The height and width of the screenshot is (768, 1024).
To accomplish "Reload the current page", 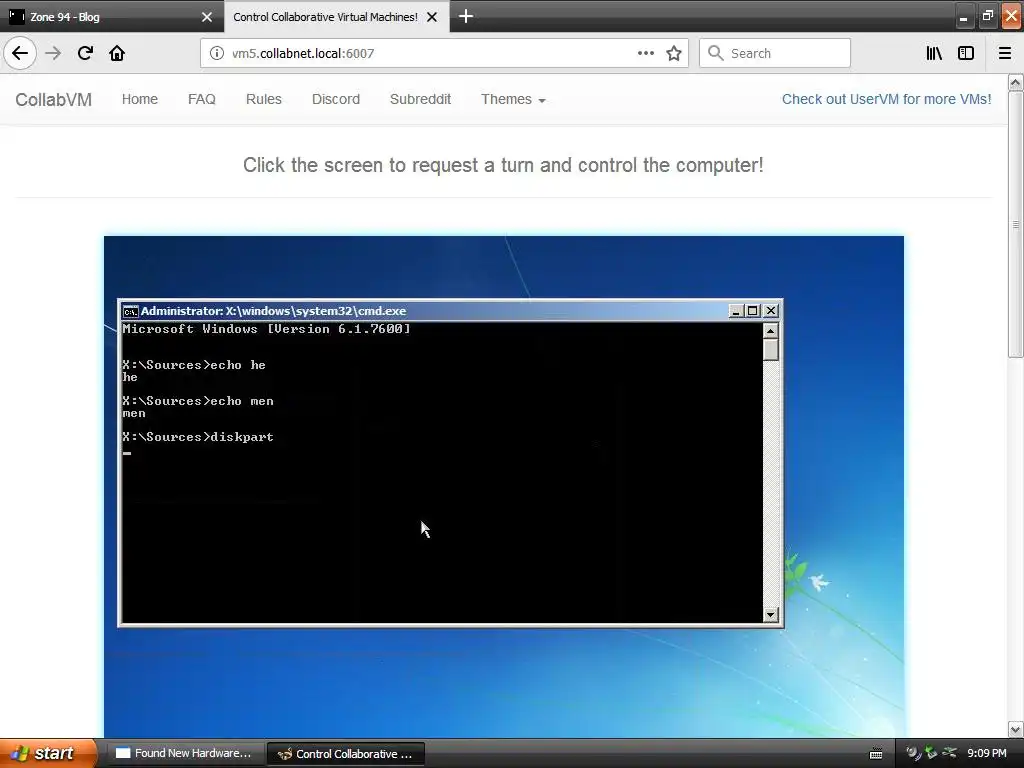I will pyautogui.click(x=85, y=53).
